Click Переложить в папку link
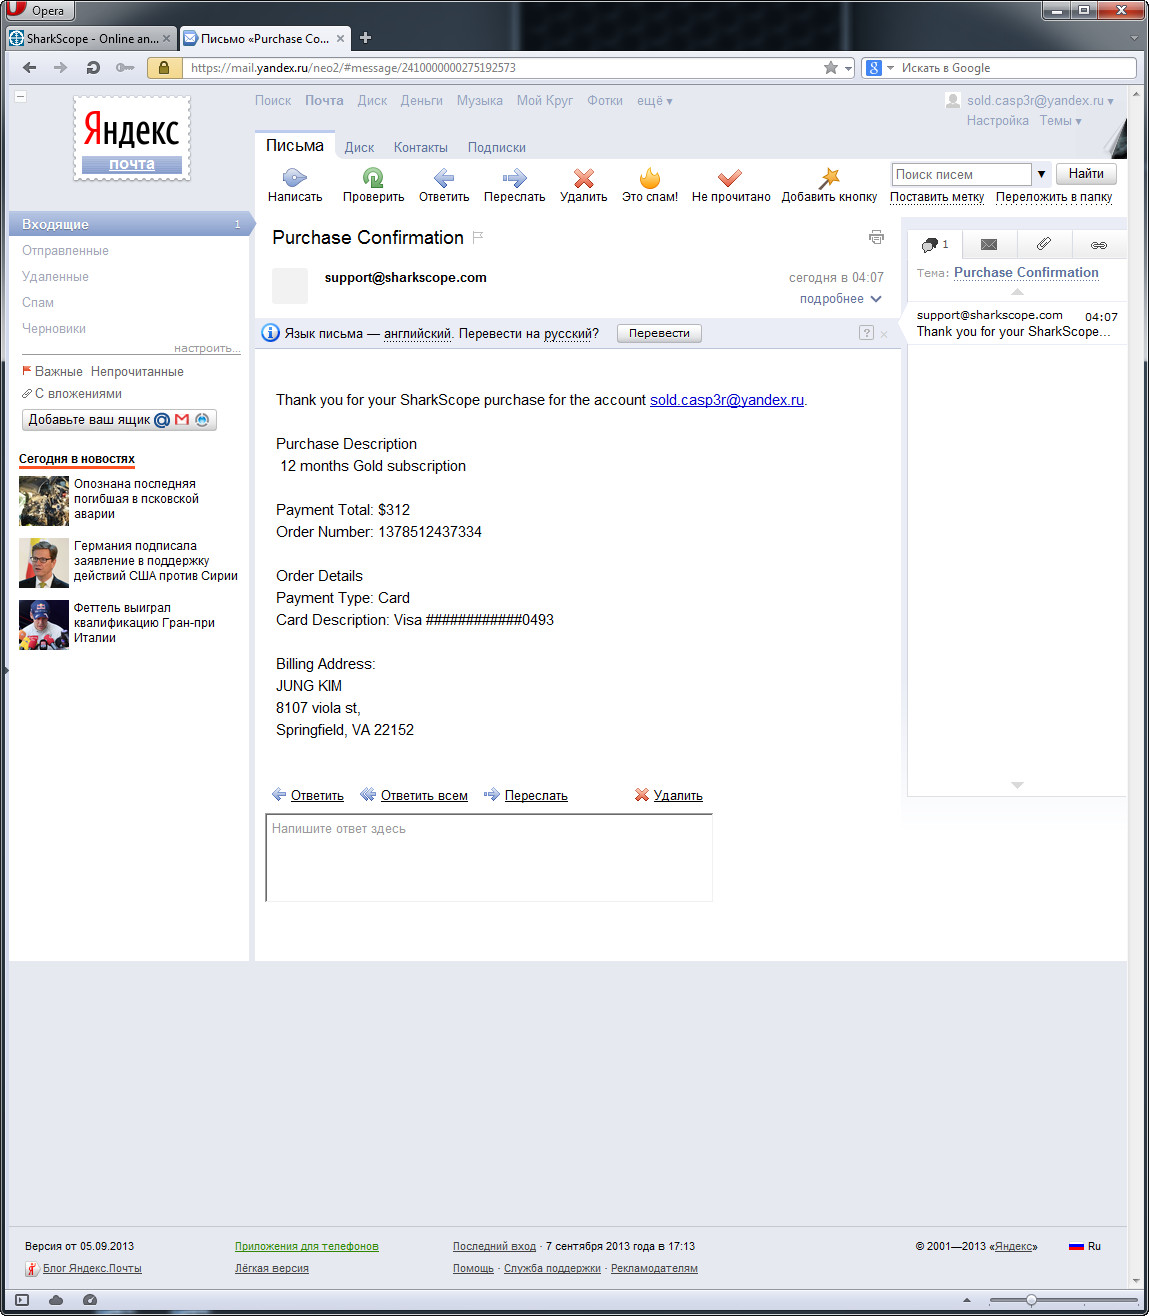This screenshot has width=1149, height=1316. [1054, 197]
